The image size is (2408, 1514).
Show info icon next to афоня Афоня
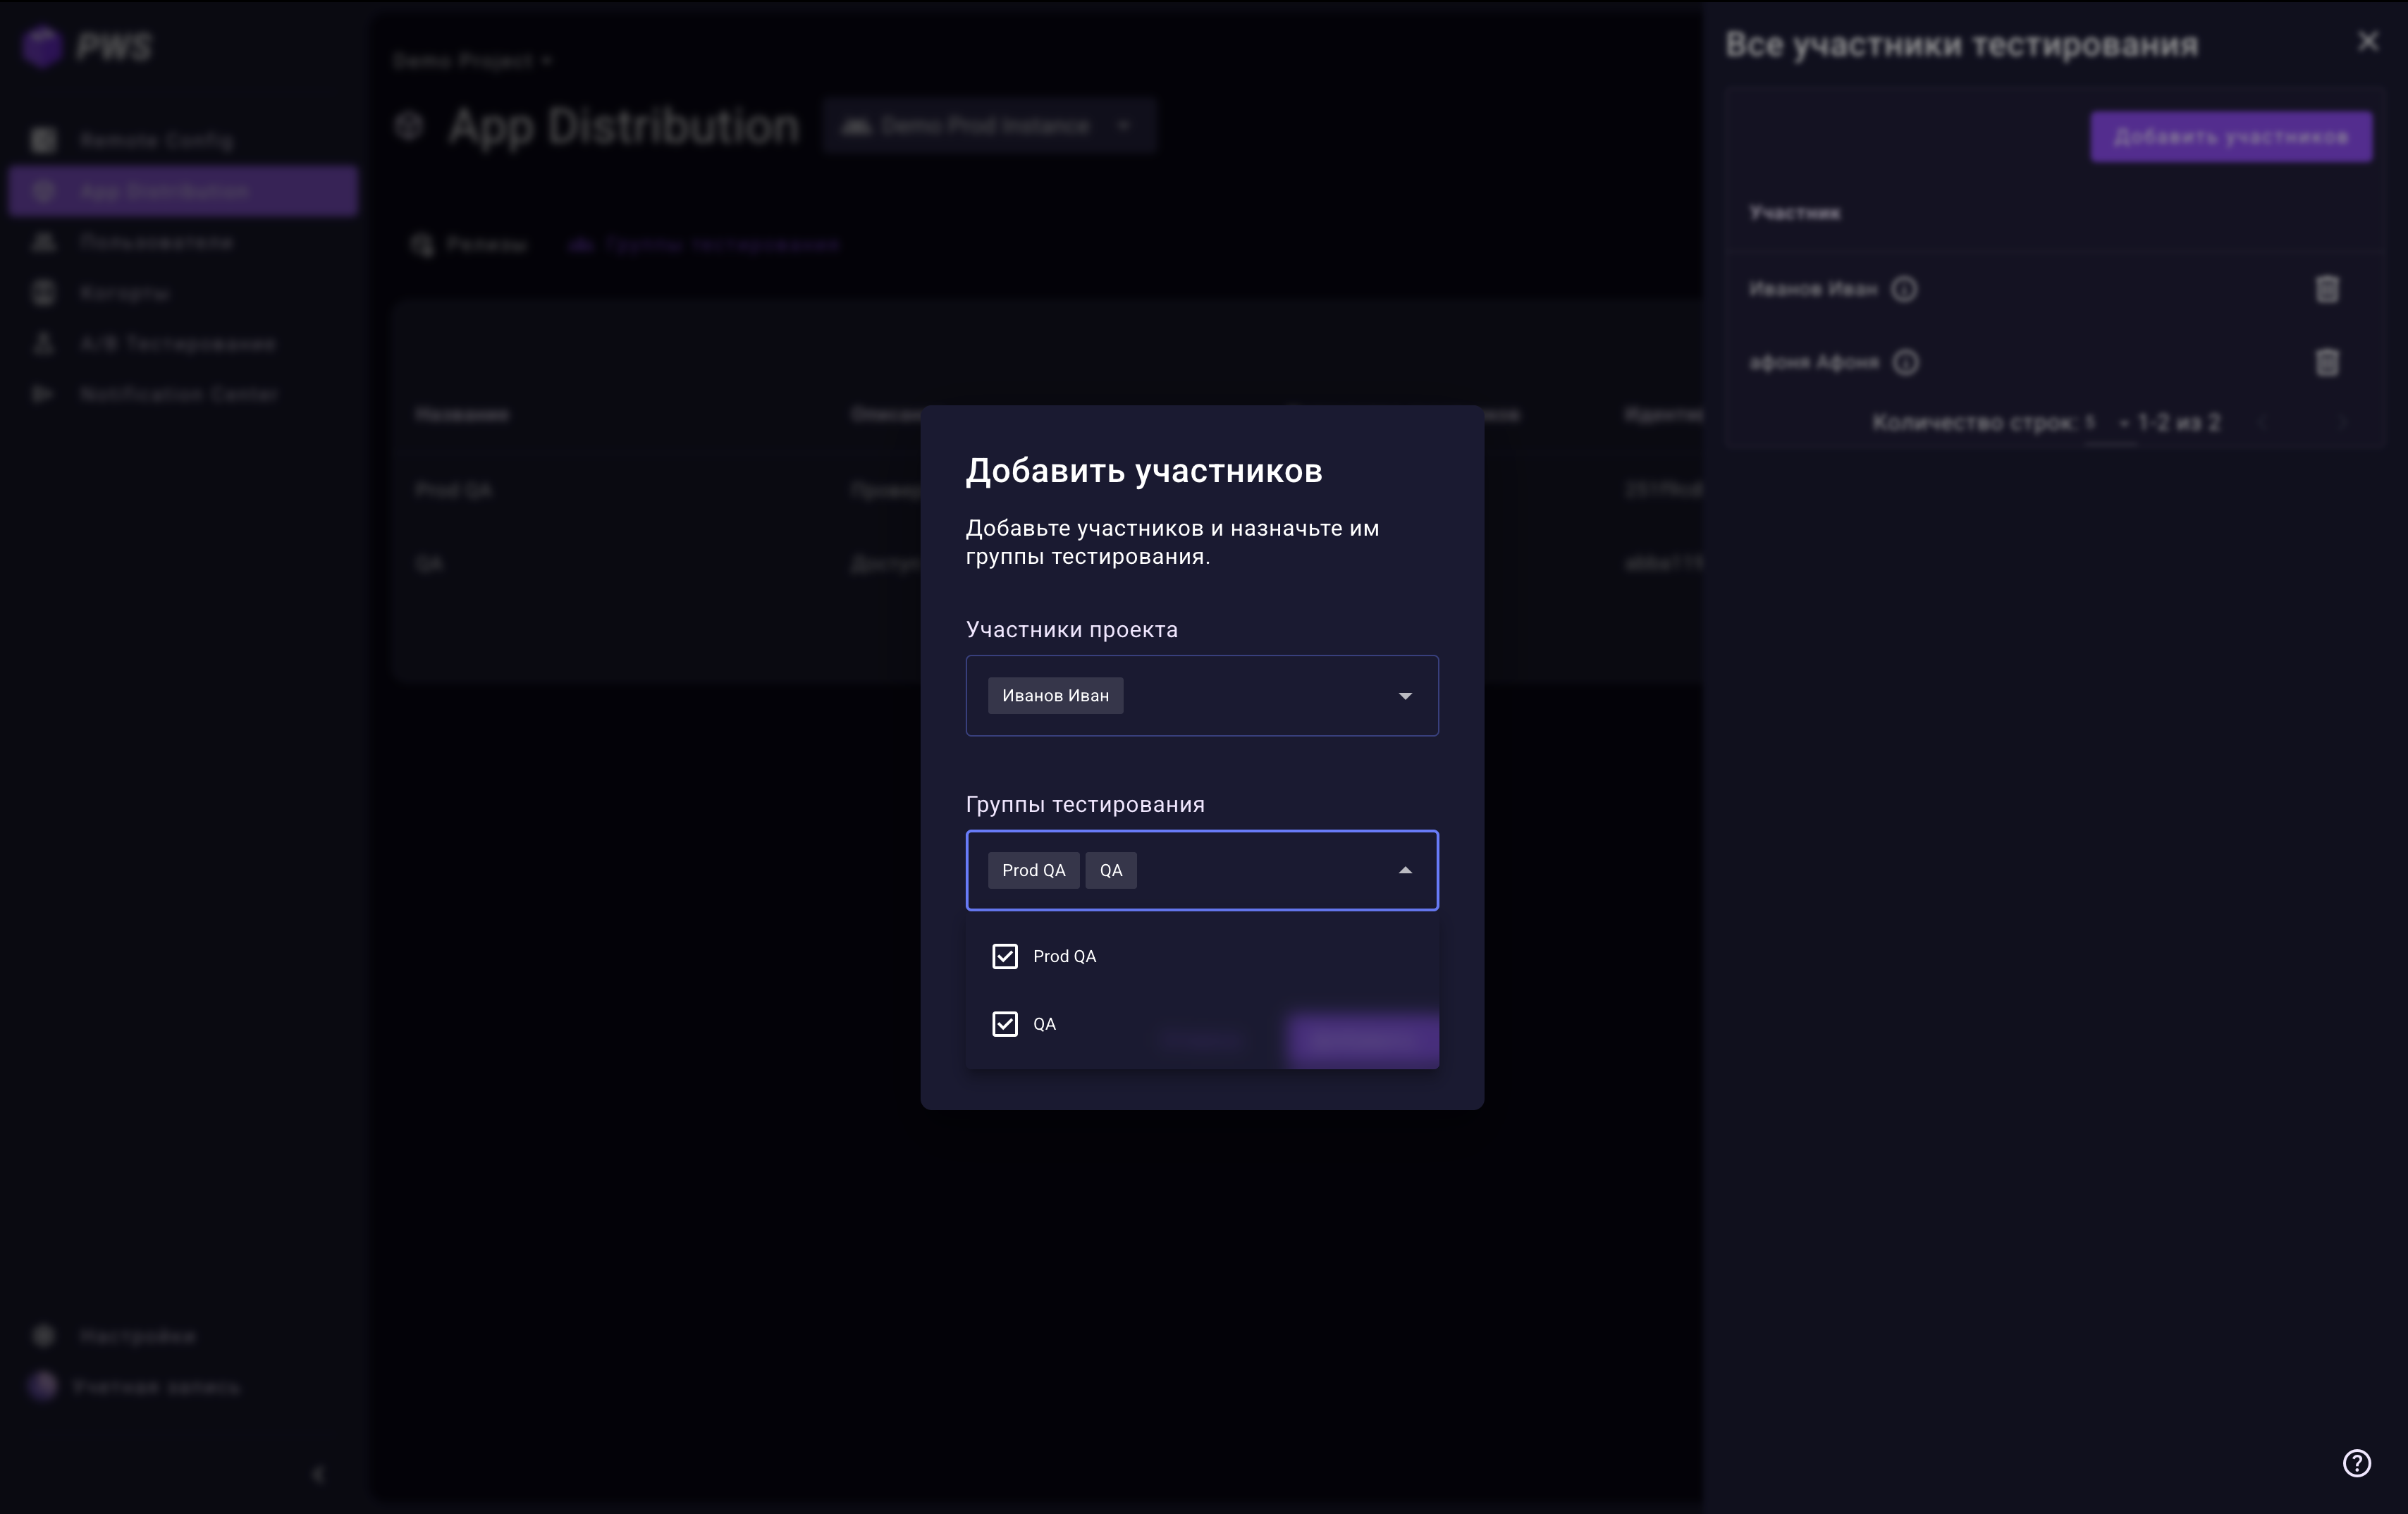click(1906, 362)
